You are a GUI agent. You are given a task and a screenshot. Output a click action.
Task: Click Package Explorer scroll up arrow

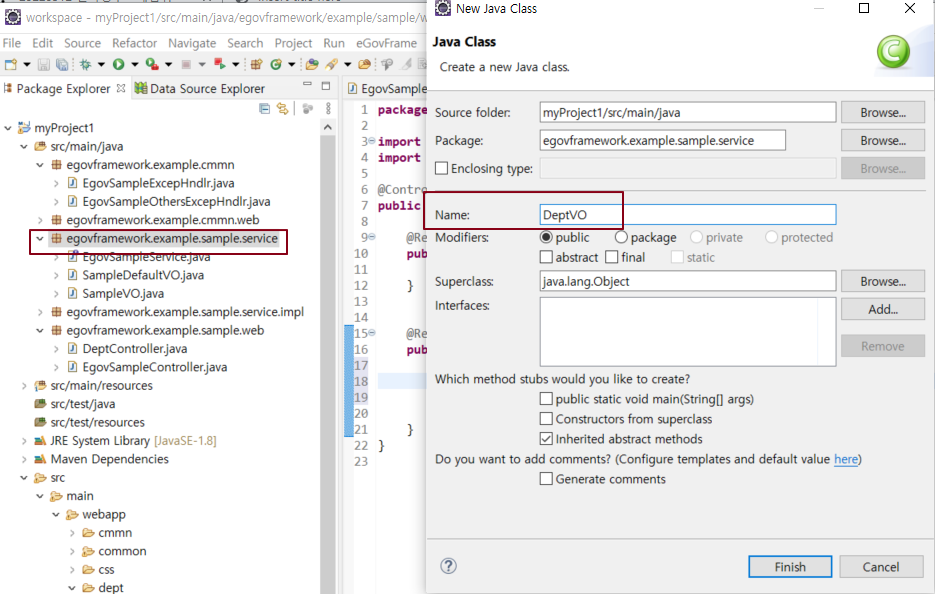point(327,127)
